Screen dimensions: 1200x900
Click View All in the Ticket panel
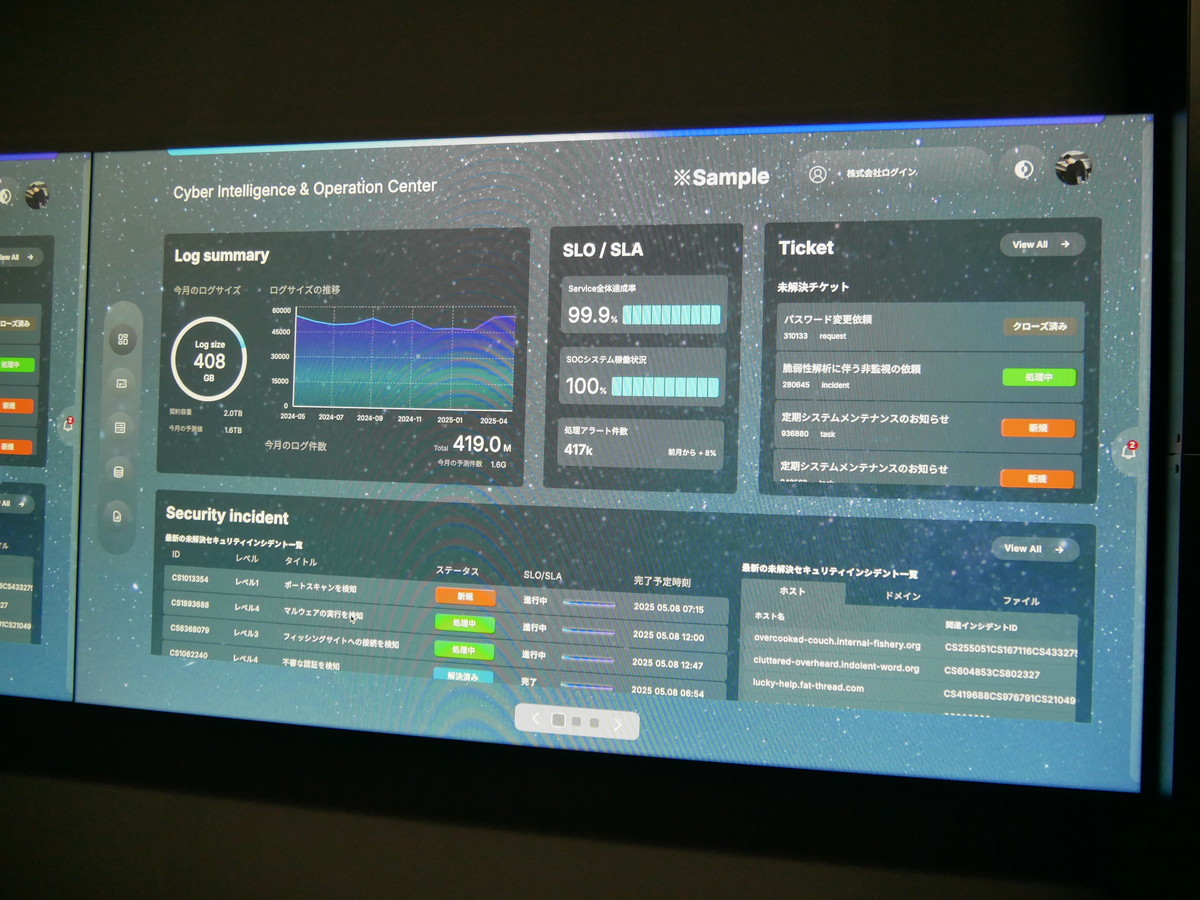point(1042,244)
